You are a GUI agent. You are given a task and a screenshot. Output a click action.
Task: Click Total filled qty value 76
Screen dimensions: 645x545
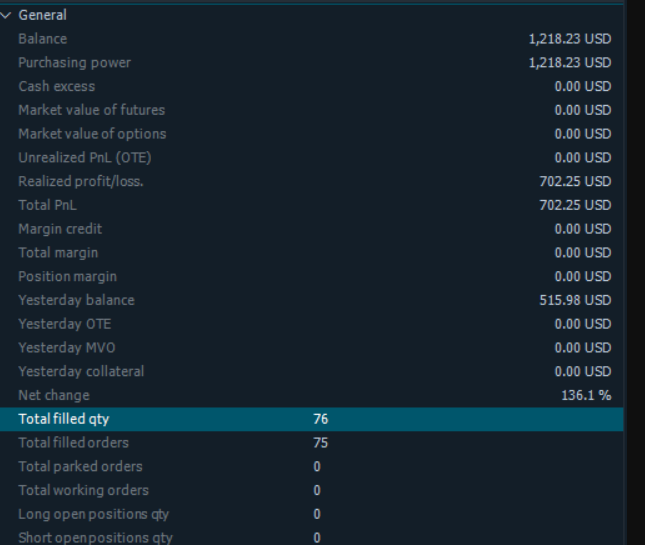click(321, 419)
